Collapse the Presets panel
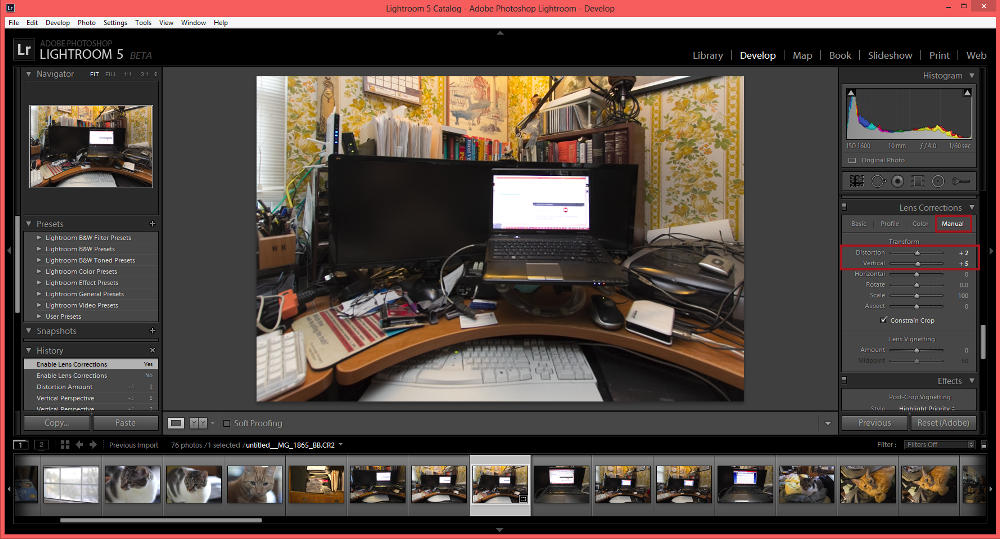Viewport: 1000px width, 539px height. 29,224
